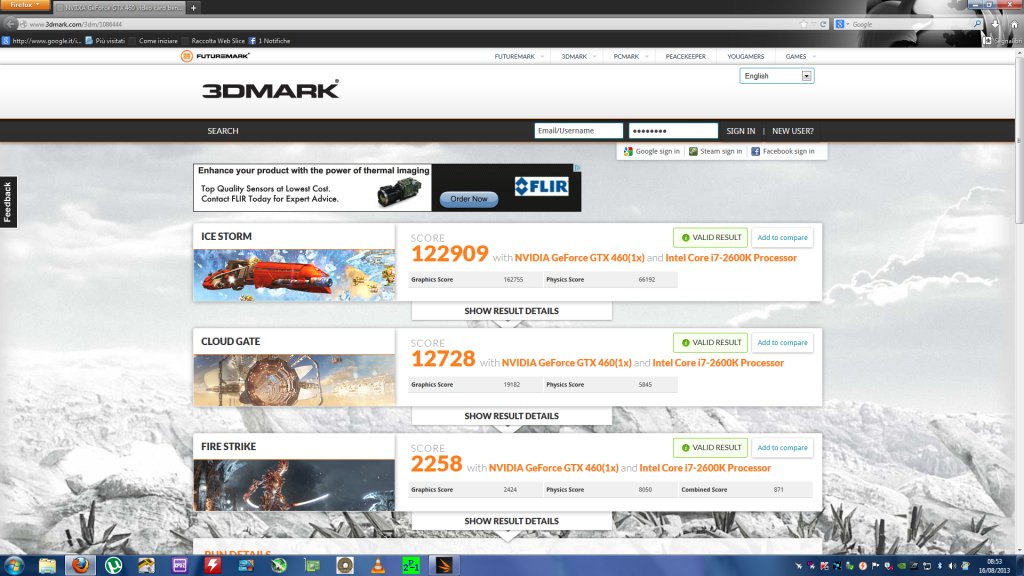Click the volume speaker tray icon
The image size is (1024, 576).
(952, 566)
